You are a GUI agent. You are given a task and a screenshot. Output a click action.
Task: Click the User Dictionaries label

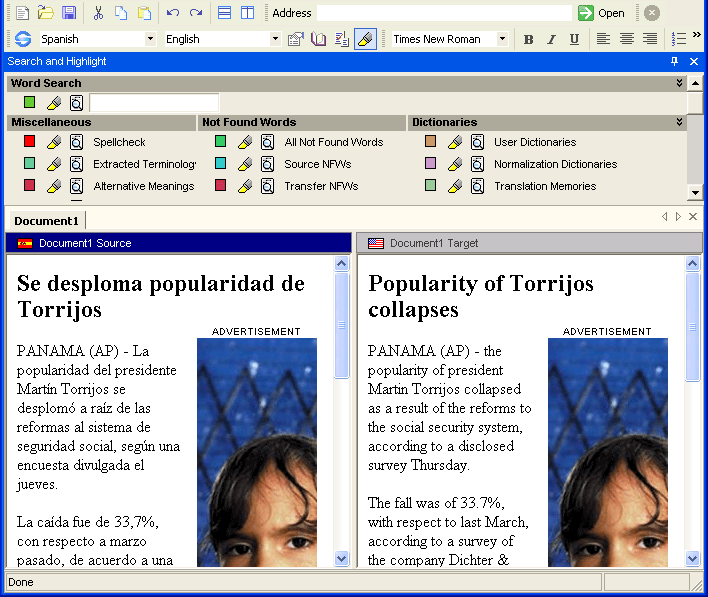[x=535, y=142]
